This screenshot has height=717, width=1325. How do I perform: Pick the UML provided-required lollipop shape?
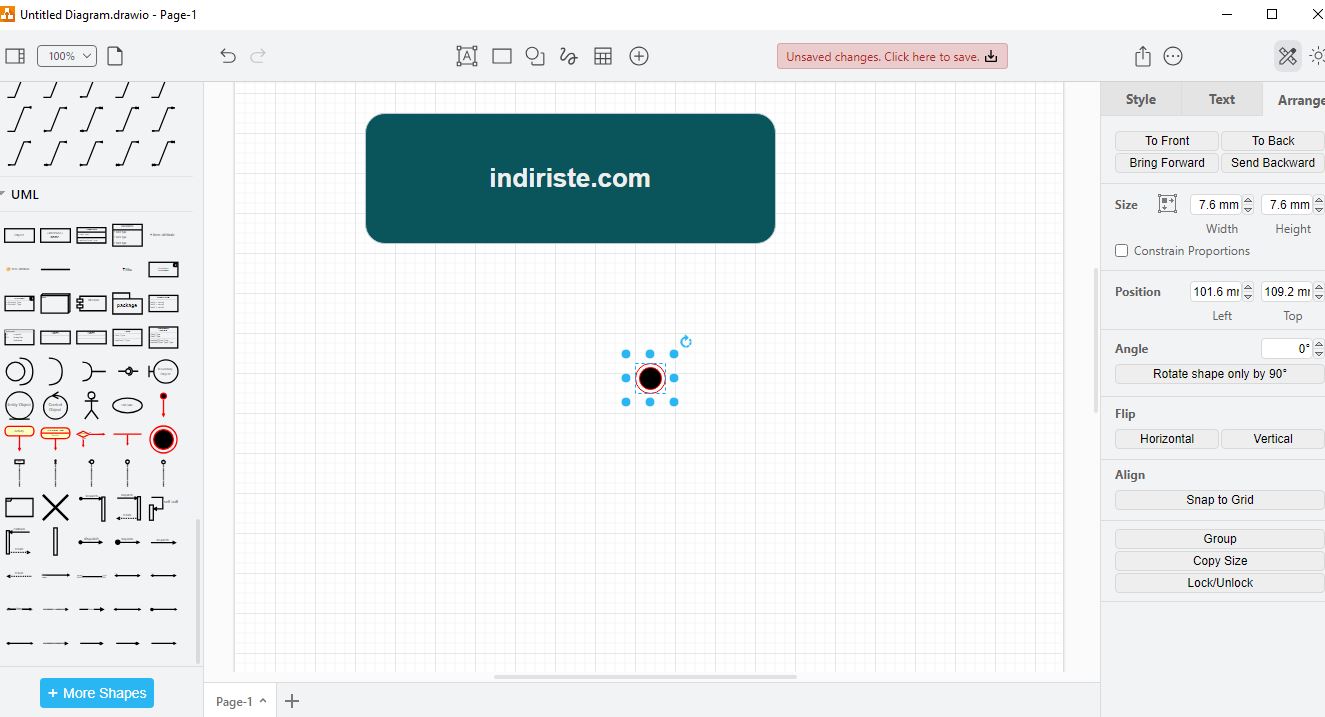tap(127, 371)
